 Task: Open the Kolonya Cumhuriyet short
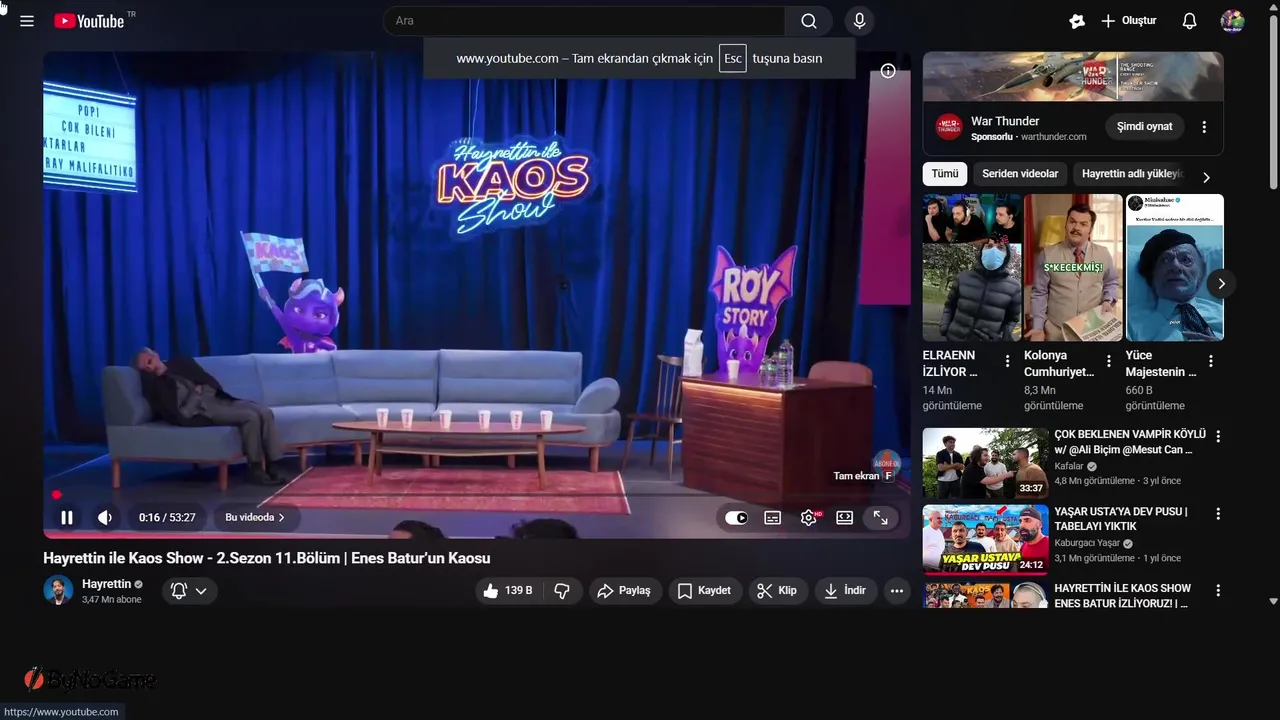(x=1073, y=267)
